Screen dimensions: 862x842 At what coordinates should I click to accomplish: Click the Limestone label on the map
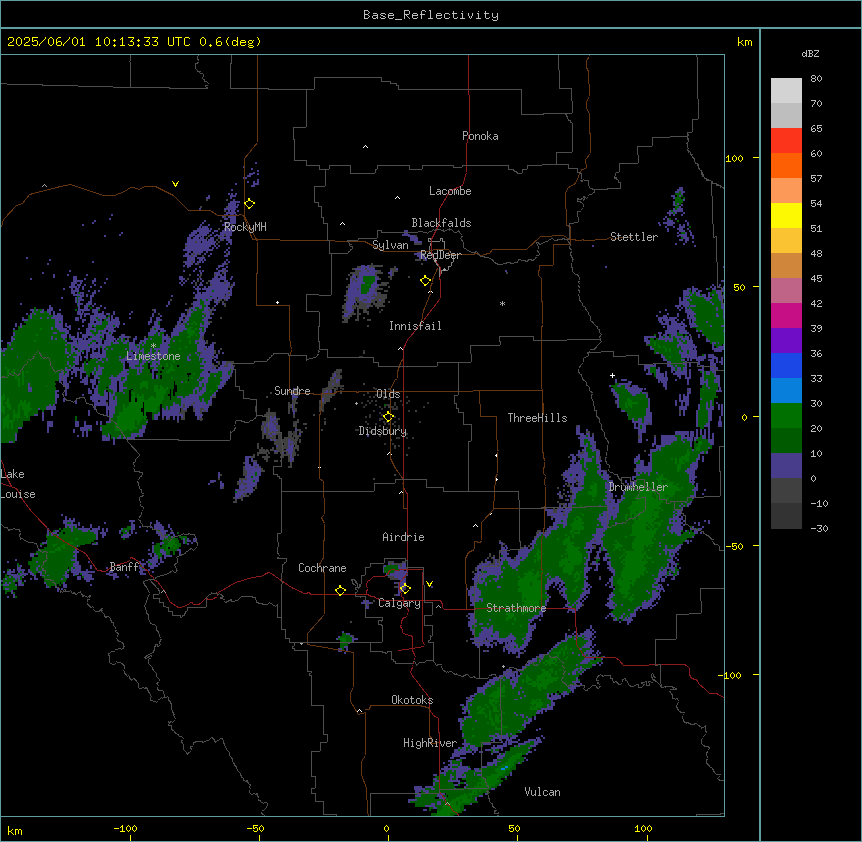click(x=153, y=356)
